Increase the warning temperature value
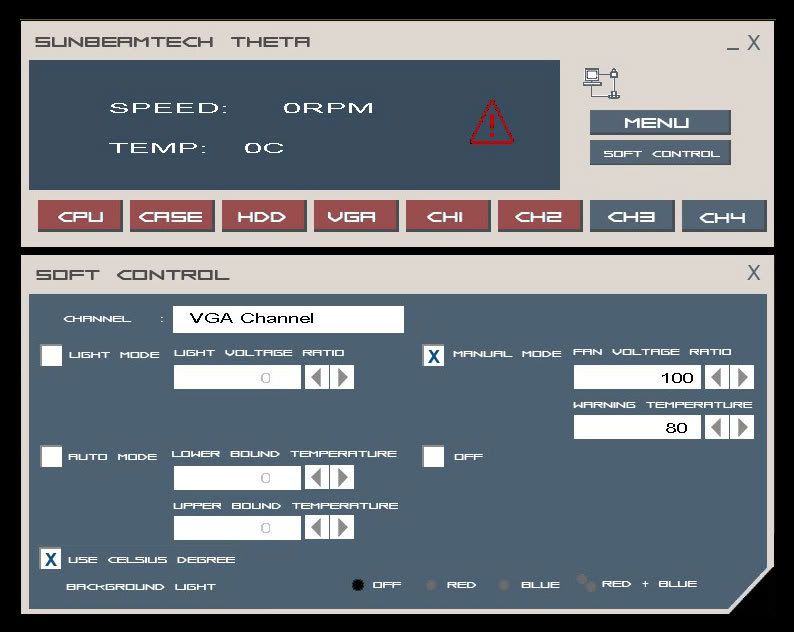This screenshot has height=632, width=794. coord(742,427)
